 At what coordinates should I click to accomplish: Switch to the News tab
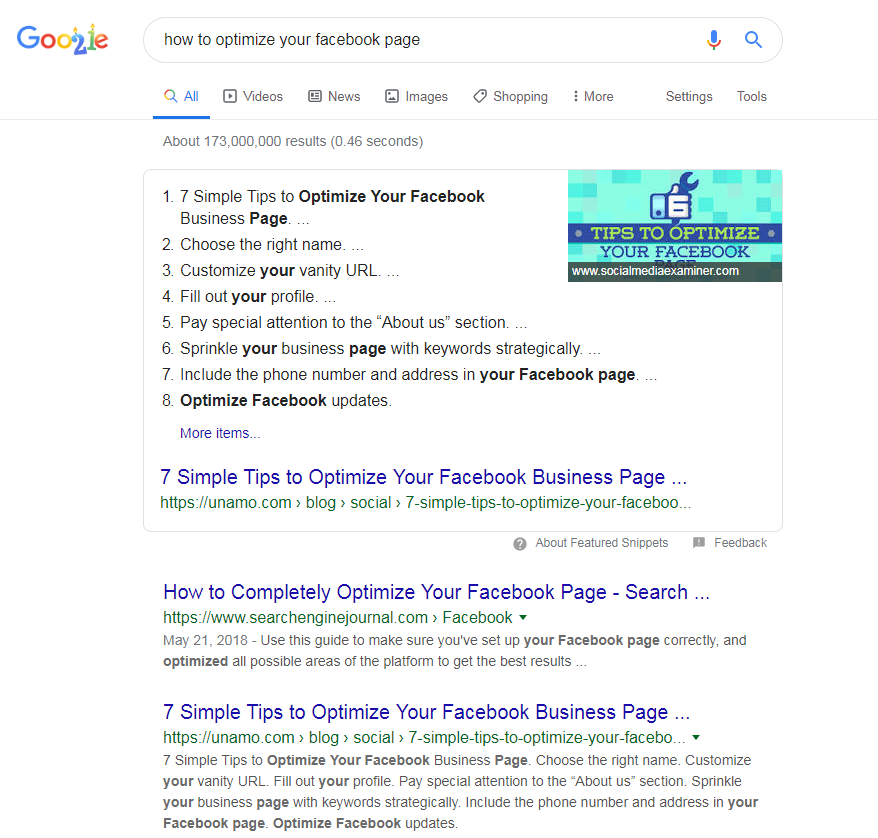(334, 96)
